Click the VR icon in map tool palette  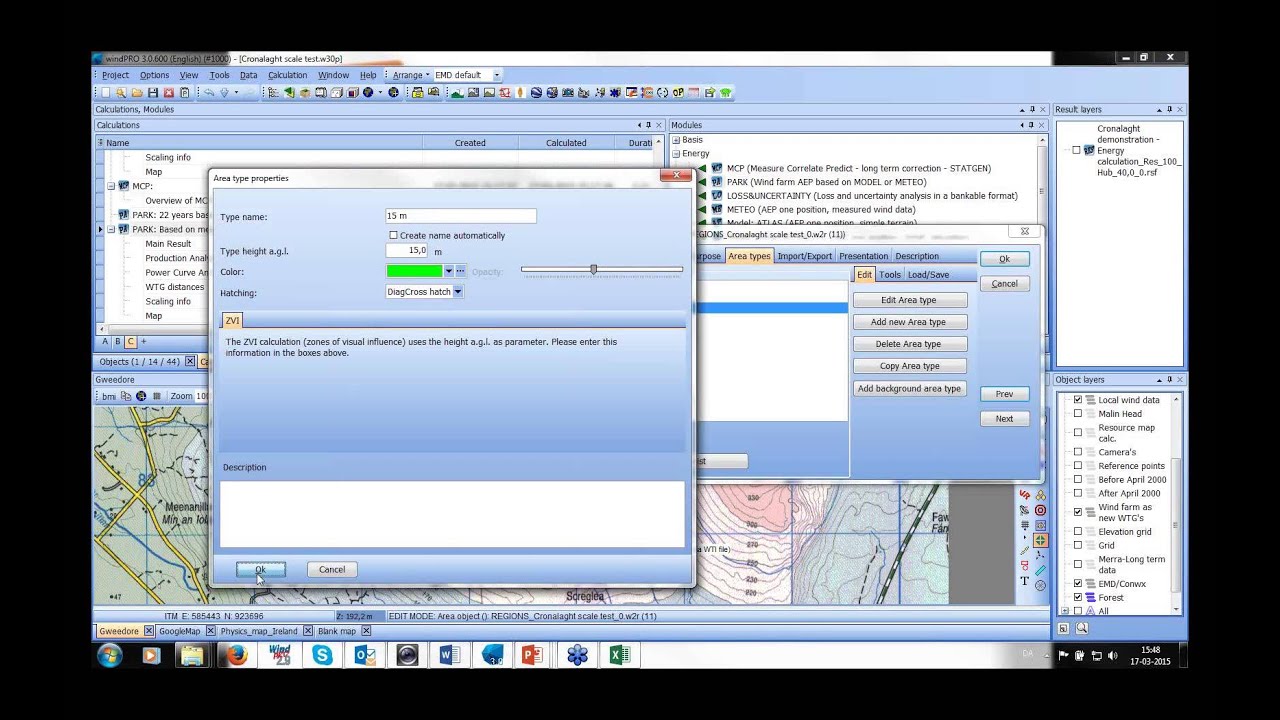tap(1025, 495)
